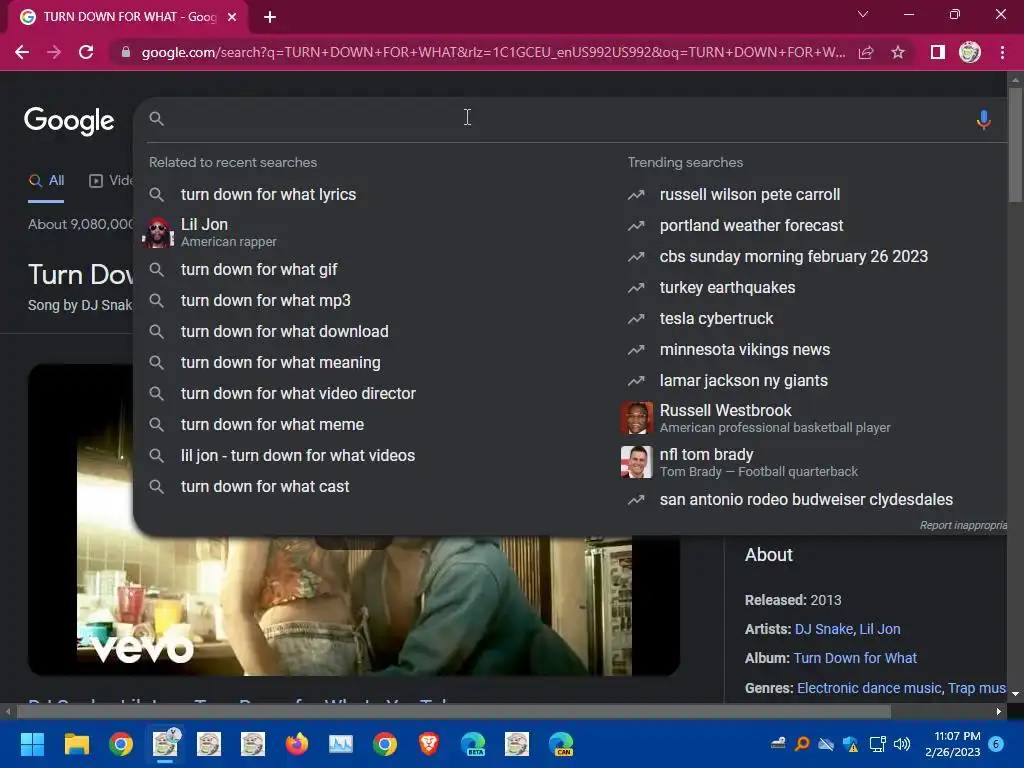Select trending search turkey earthquakes
The image size is (1024, 768).
pos(728,288)
